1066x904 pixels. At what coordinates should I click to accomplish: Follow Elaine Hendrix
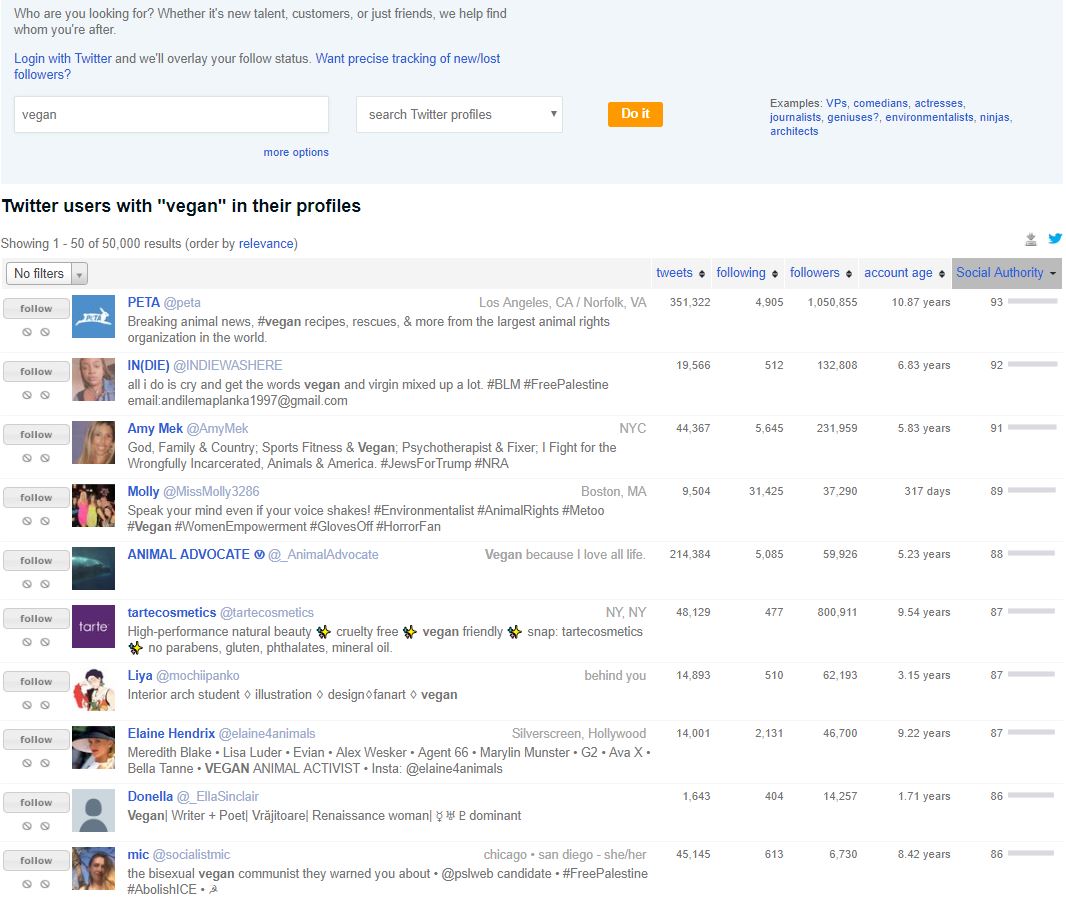click(36, 740)
